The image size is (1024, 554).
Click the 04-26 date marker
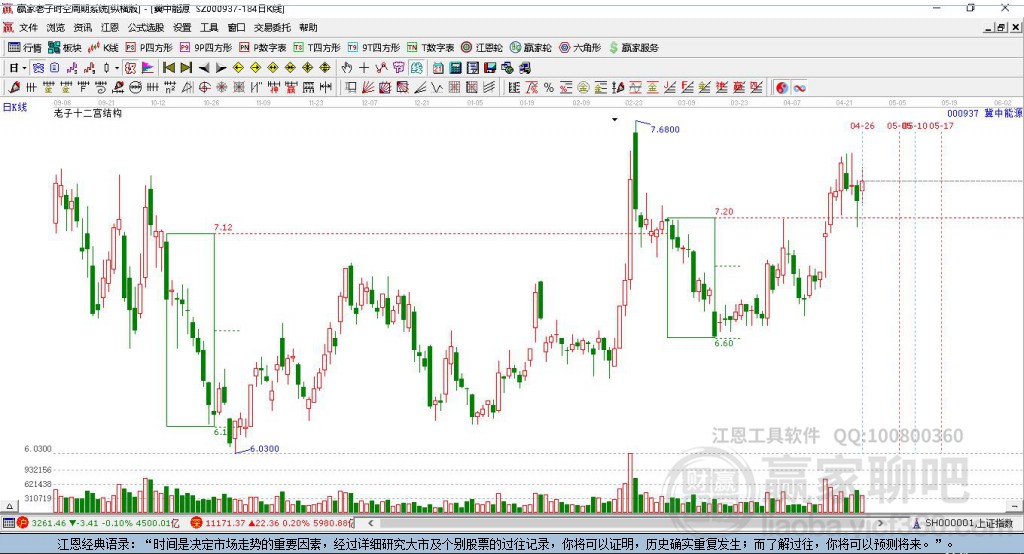click(x=862, y=125)
